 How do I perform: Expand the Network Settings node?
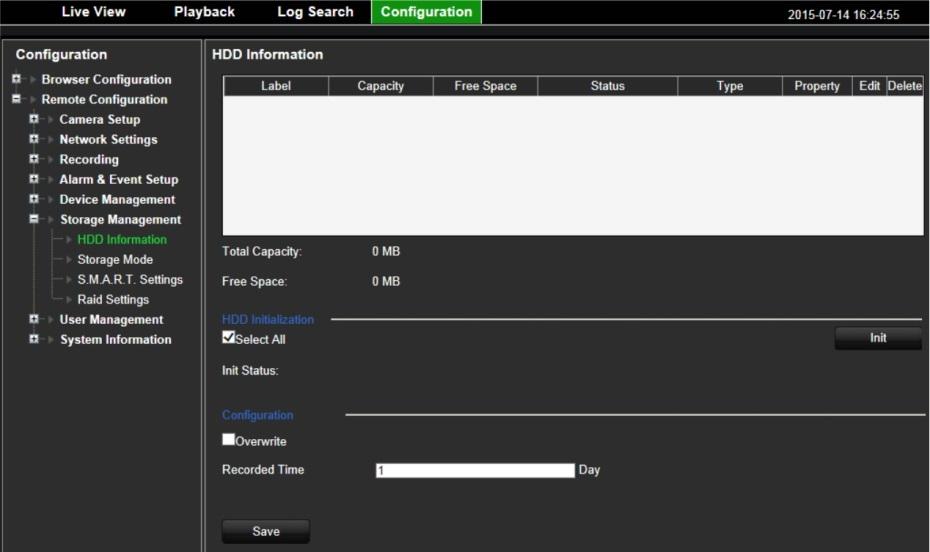[34, 139]
